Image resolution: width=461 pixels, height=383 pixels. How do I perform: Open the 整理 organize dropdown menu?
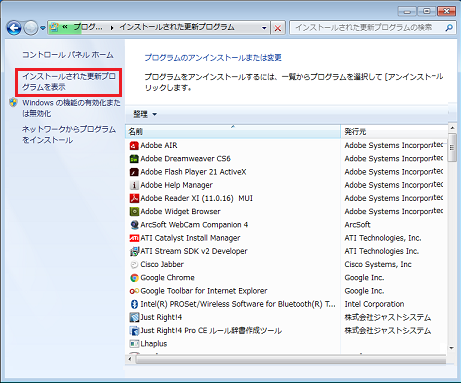pyautogui.click(x=145, y=114)
